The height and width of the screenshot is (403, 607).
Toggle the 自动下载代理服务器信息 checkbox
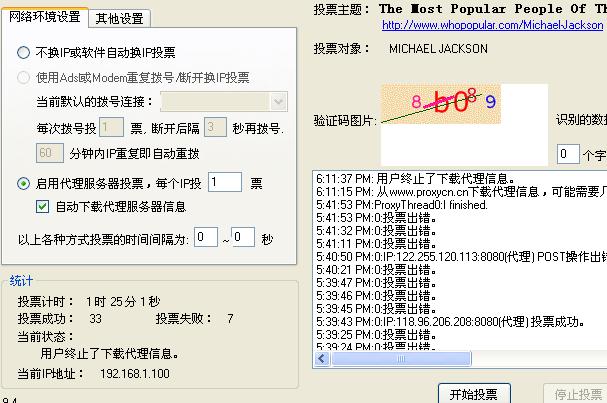point(42,207)
